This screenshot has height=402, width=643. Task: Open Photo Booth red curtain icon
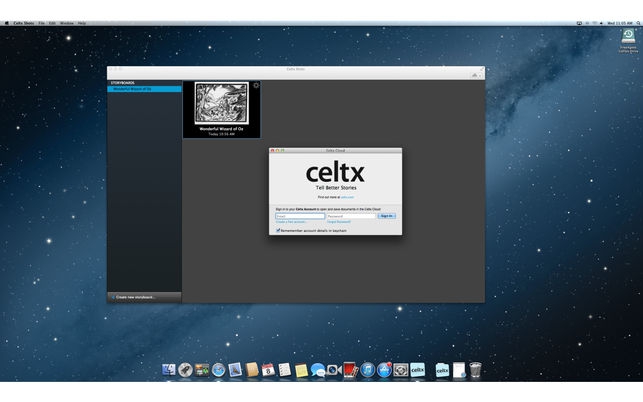pyautogui.click(x=351, y=370)
